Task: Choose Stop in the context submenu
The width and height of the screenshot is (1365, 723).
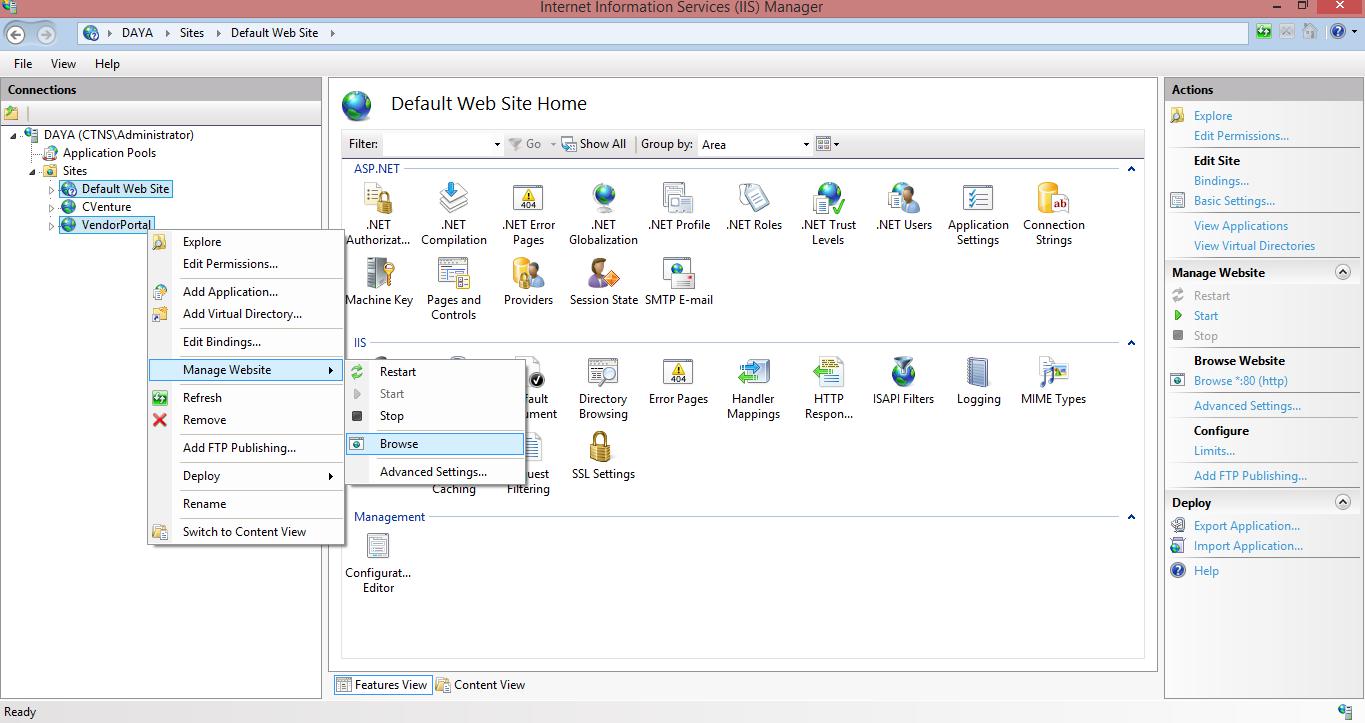Action: pos(435,416)
